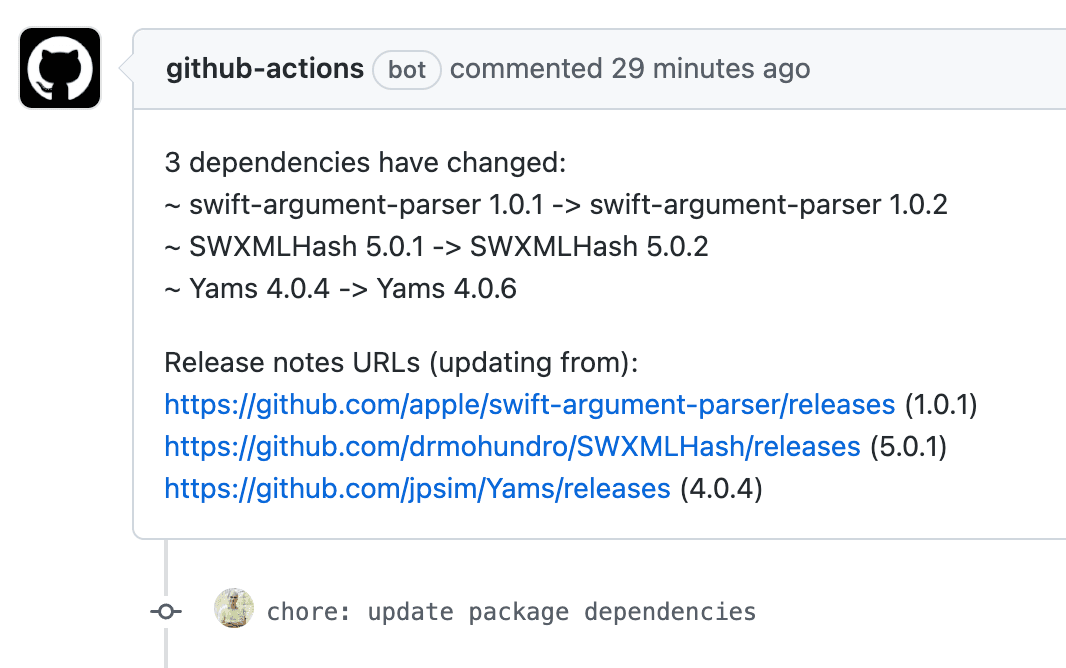
Task: Open the SWXMLHash releases page link
Action: coord(511,446)
